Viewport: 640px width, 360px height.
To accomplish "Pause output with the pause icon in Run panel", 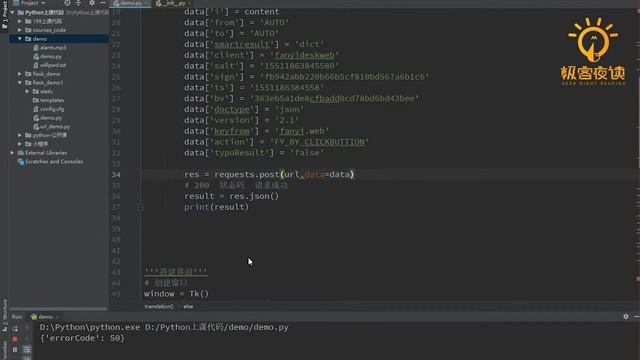I will pyautogui.click(x=15, y=350).
